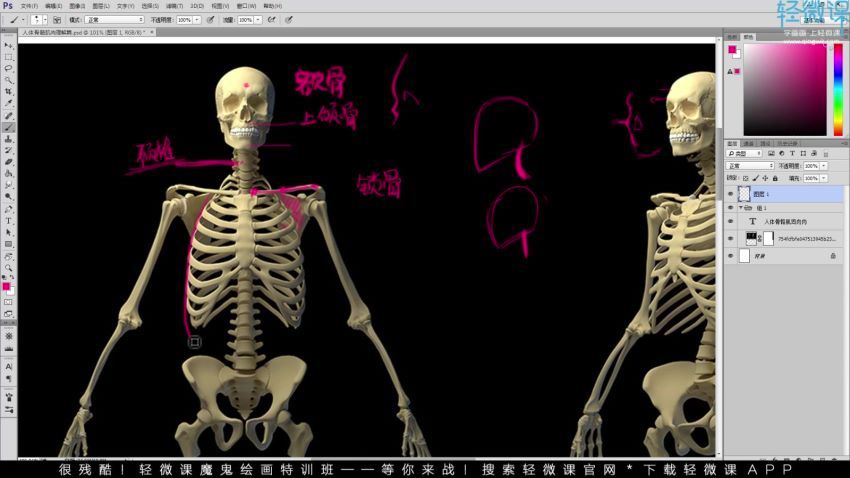
Task: Toggle lock image pixels brush icon
Action: click(756, 178)
